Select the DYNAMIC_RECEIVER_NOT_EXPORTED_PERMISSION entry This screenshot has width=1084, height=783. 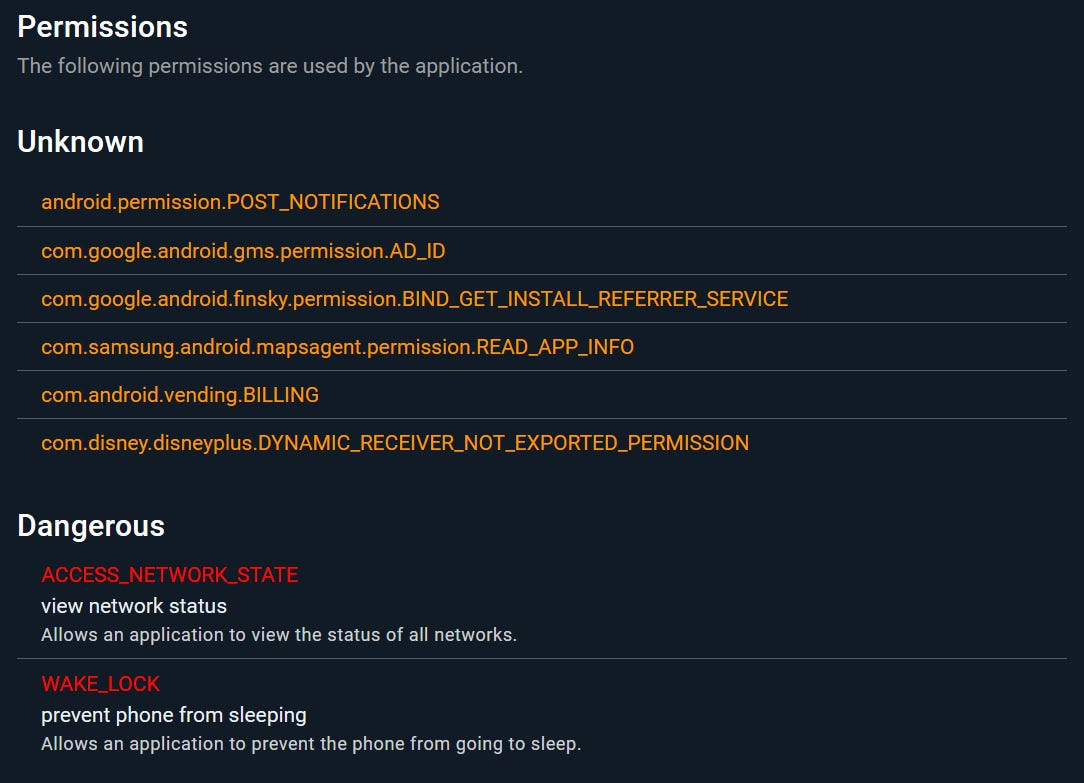pyautogui.click(x=395, y=443)
